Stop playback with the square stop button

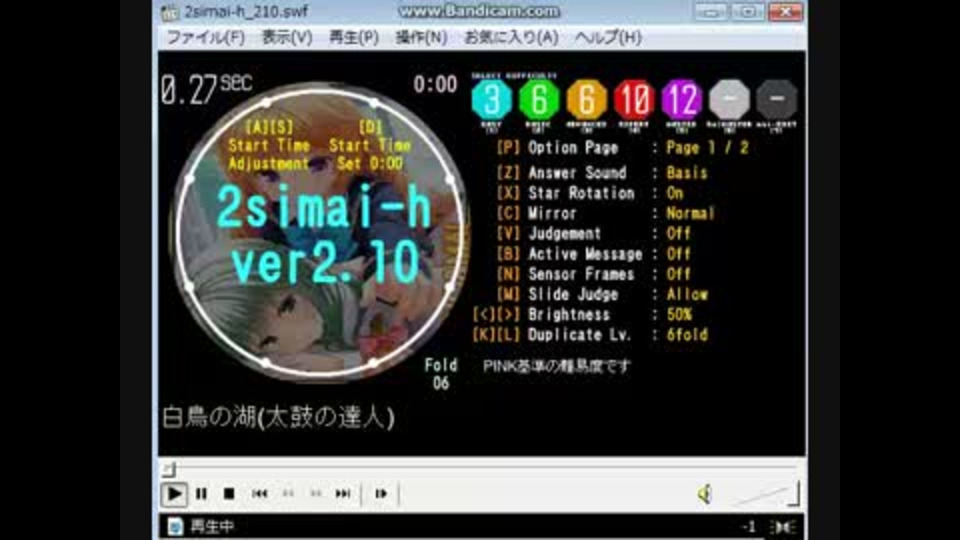(x=229, y=493)
